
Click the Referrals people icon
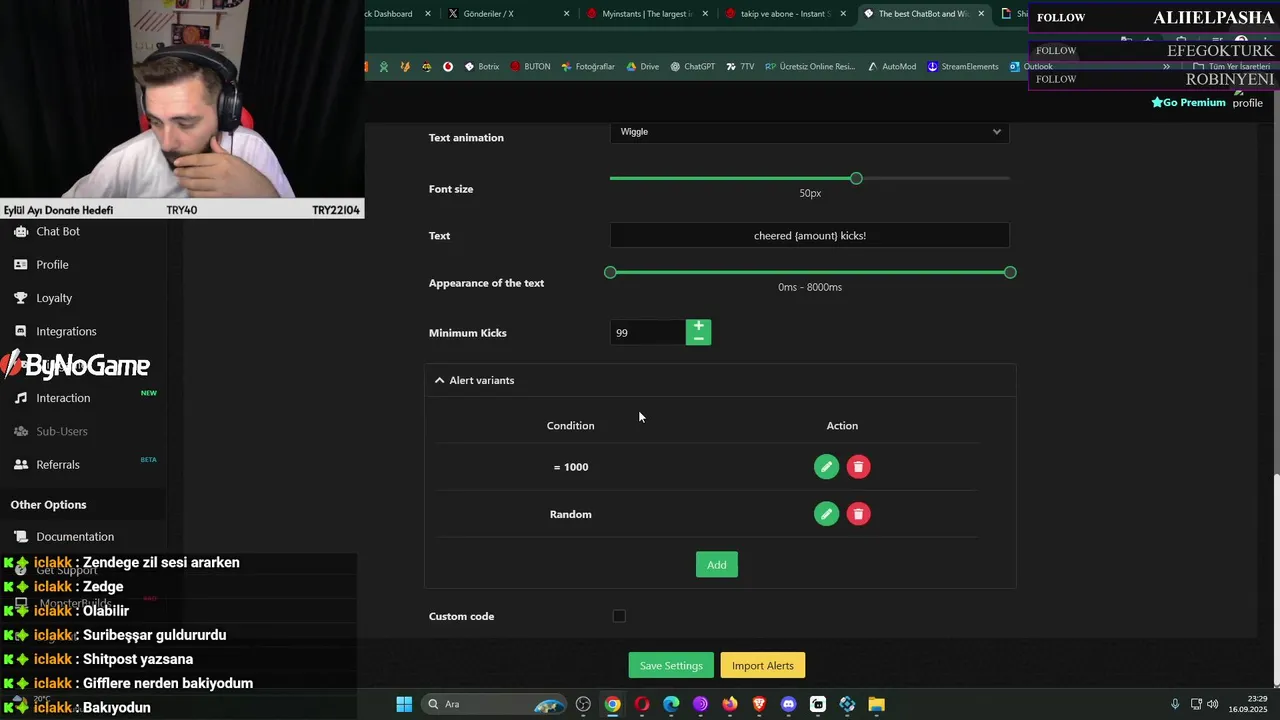click(x=21, y=465)
